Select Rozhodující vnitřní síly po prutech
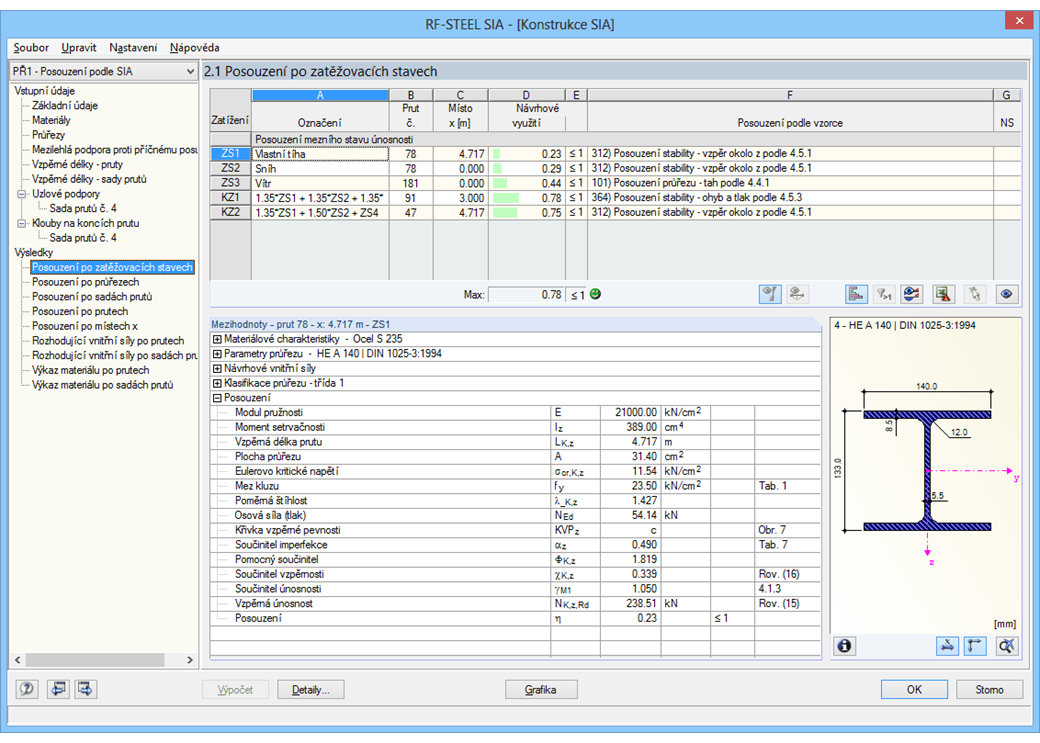1040x743 pixels. tap(107, 340)
